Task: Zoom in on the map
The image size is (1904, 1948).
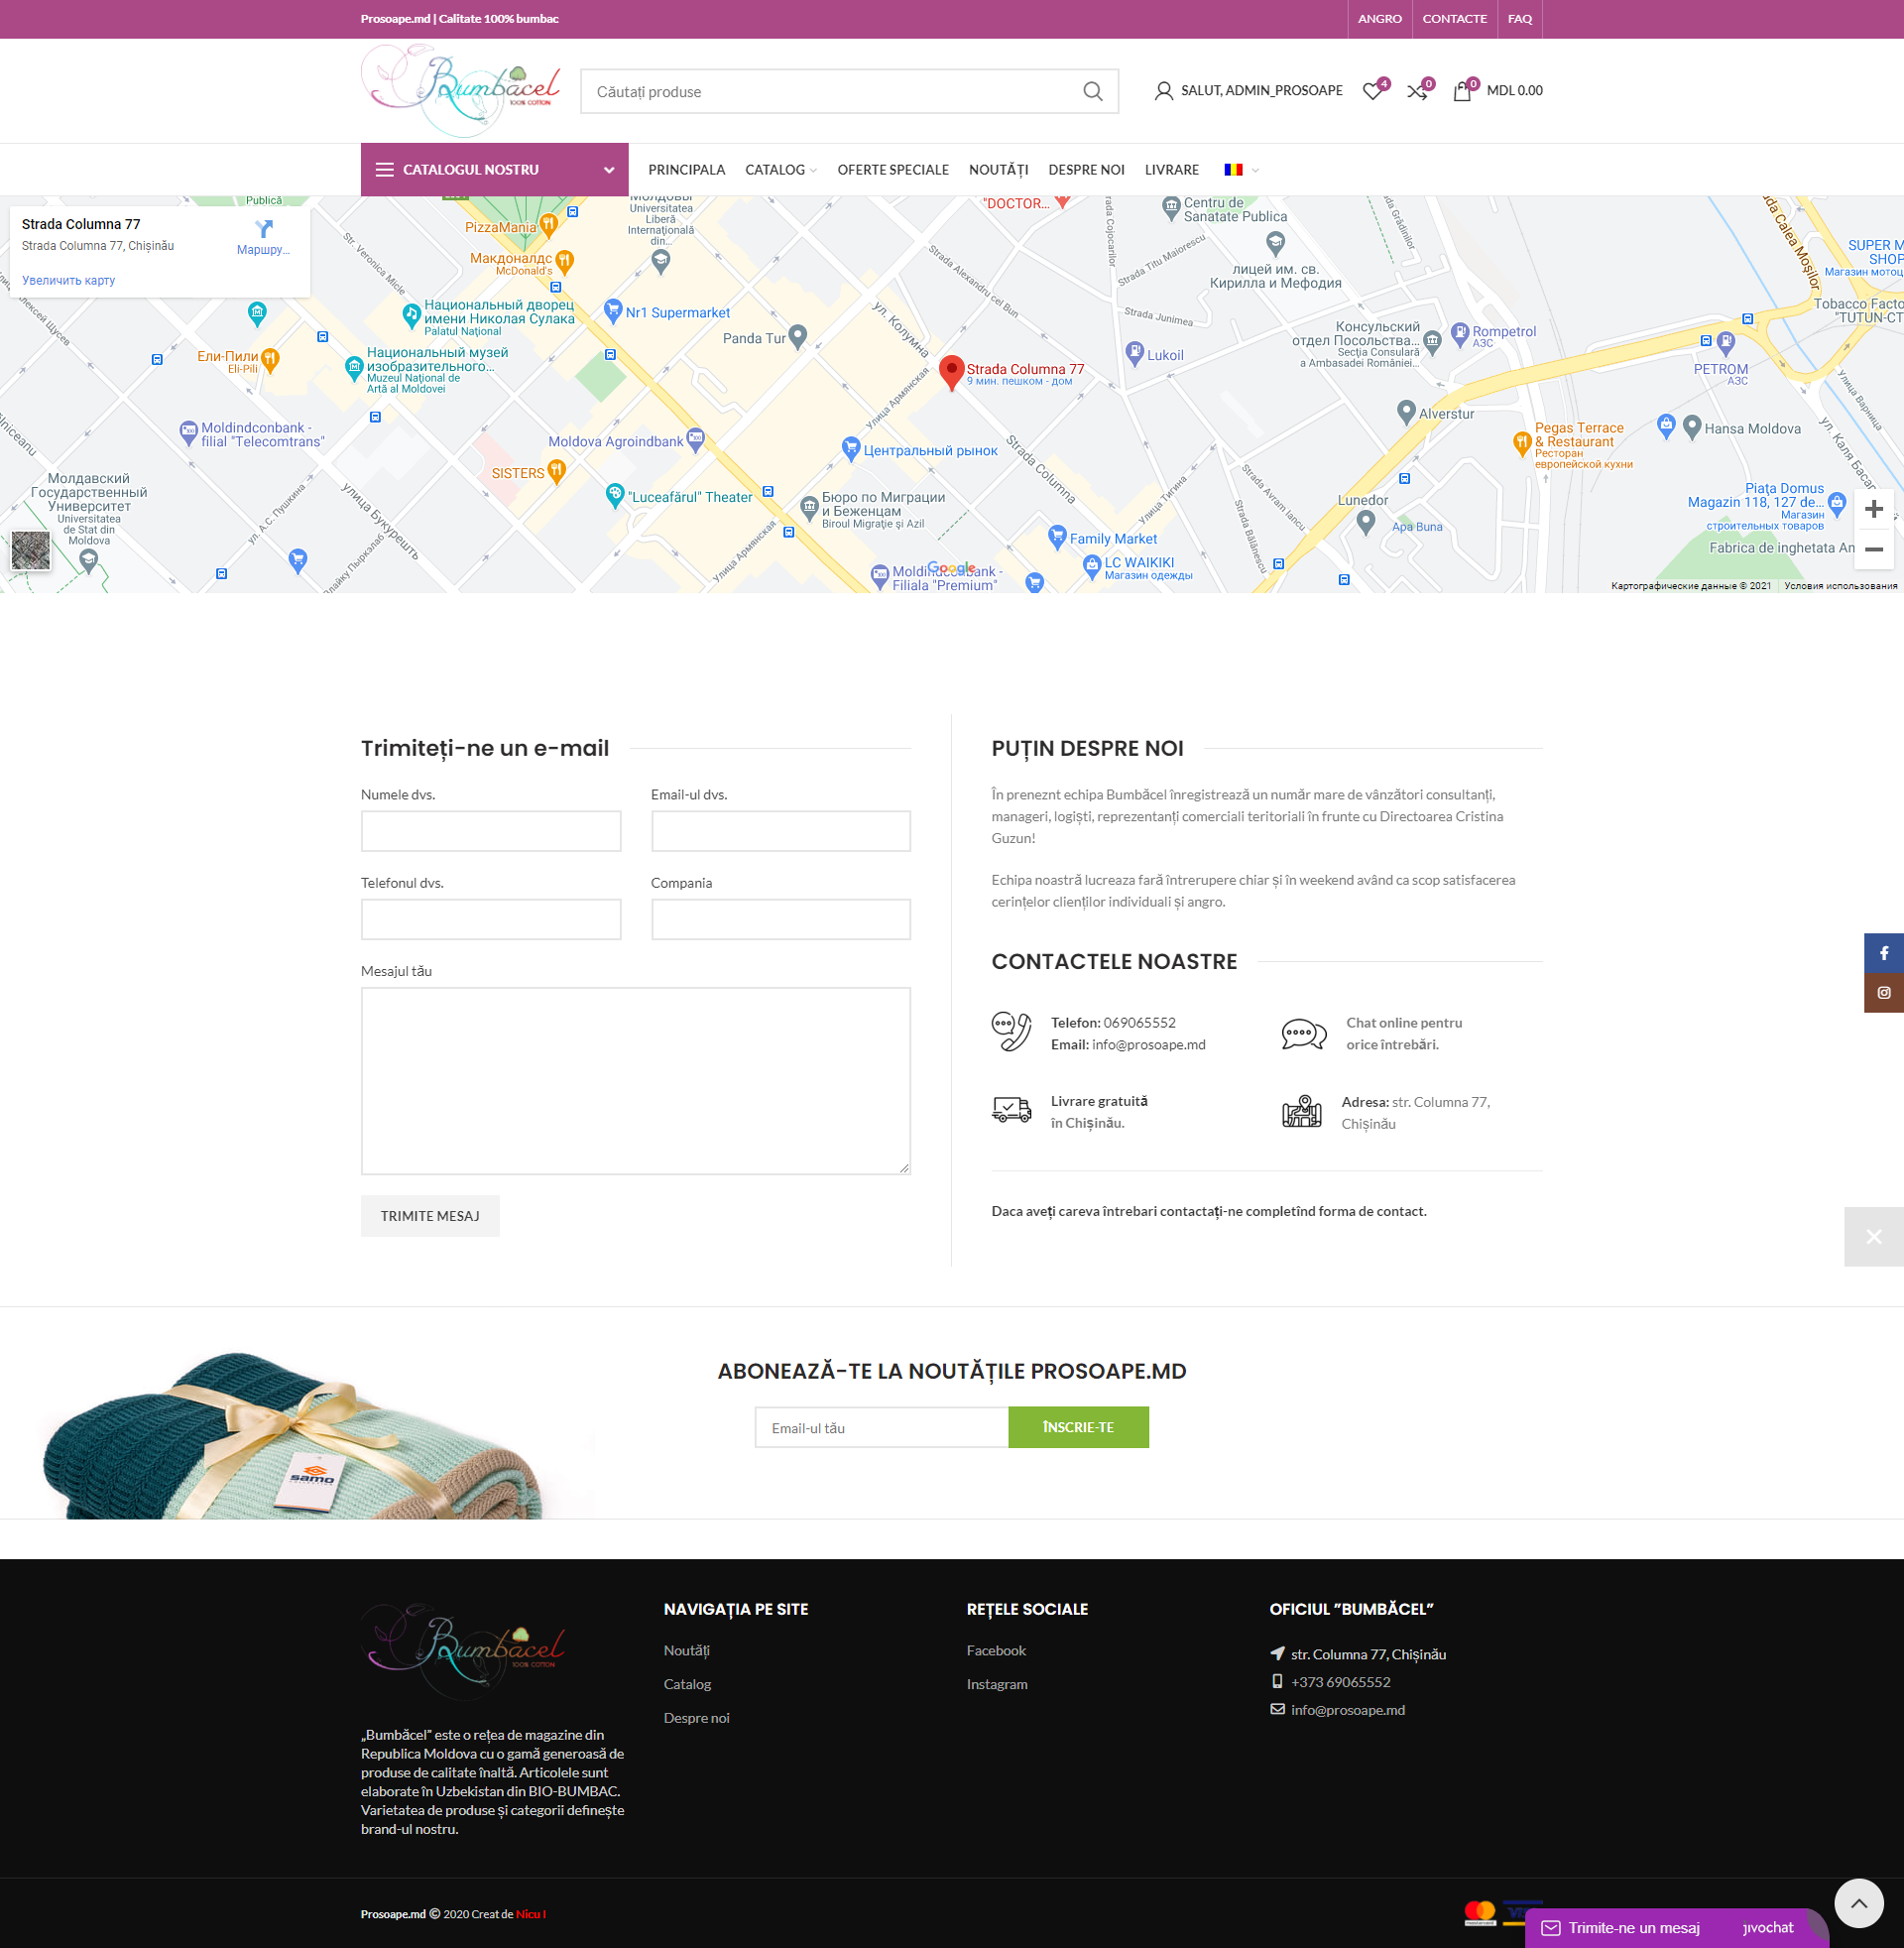Action: point(1873,509)
